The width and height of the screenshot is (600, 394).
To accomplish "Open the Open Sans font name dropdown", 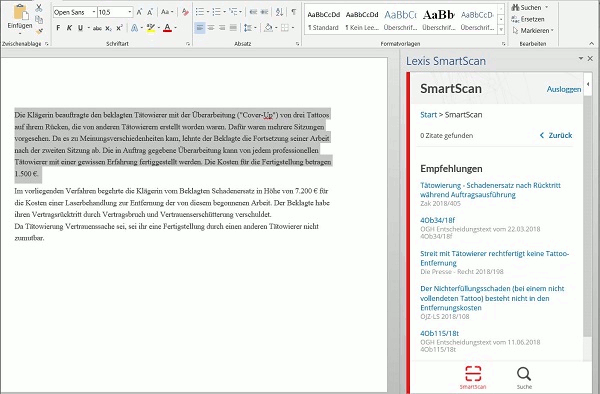I will pyautogui.click(x=94, y=12).
